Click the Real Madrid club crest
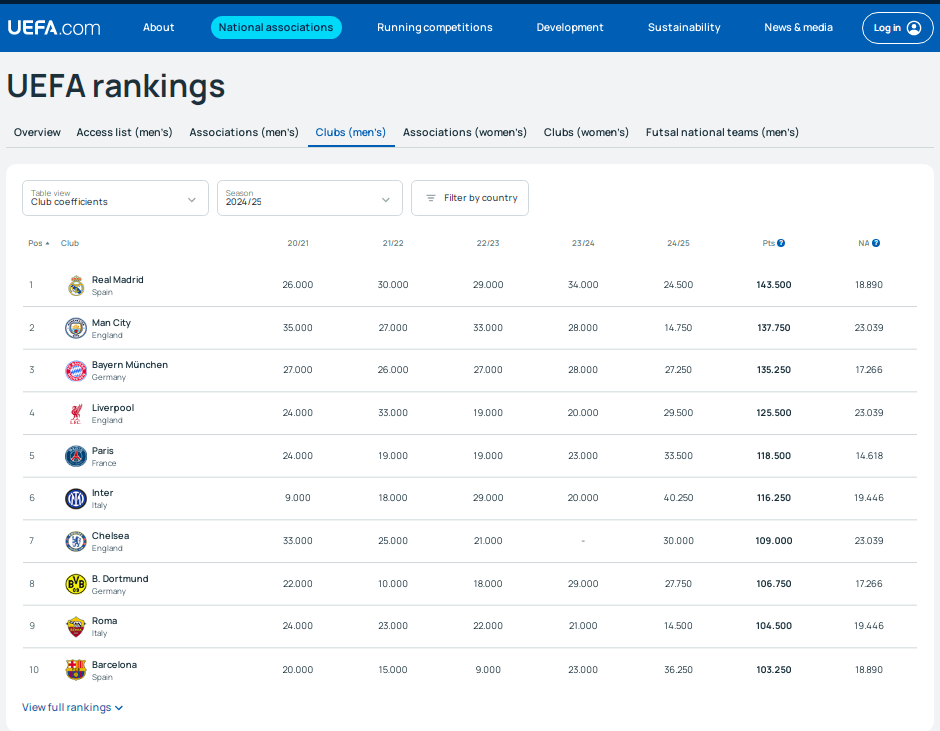 click(76, 285)
